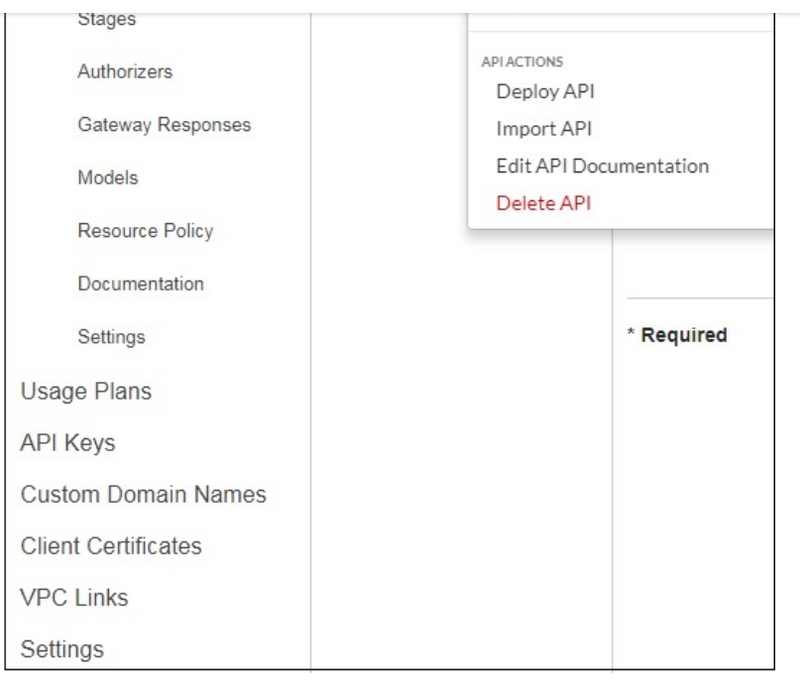Open the Settings item below Documentation
The image size is (800, 694).
tap(111, 337)
